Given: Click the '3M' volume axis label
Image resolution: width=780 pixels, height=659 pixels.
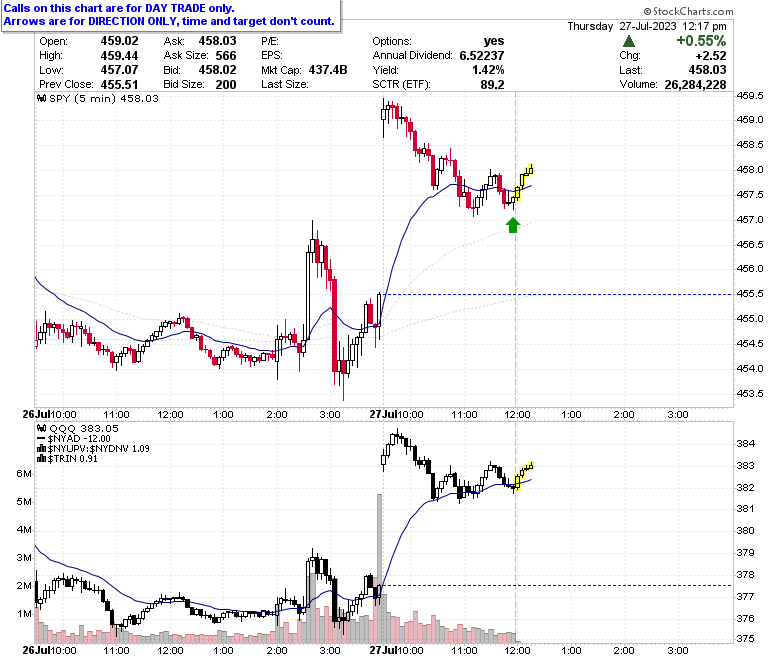Looking at the screenshot, I should (x=24, y=558).
